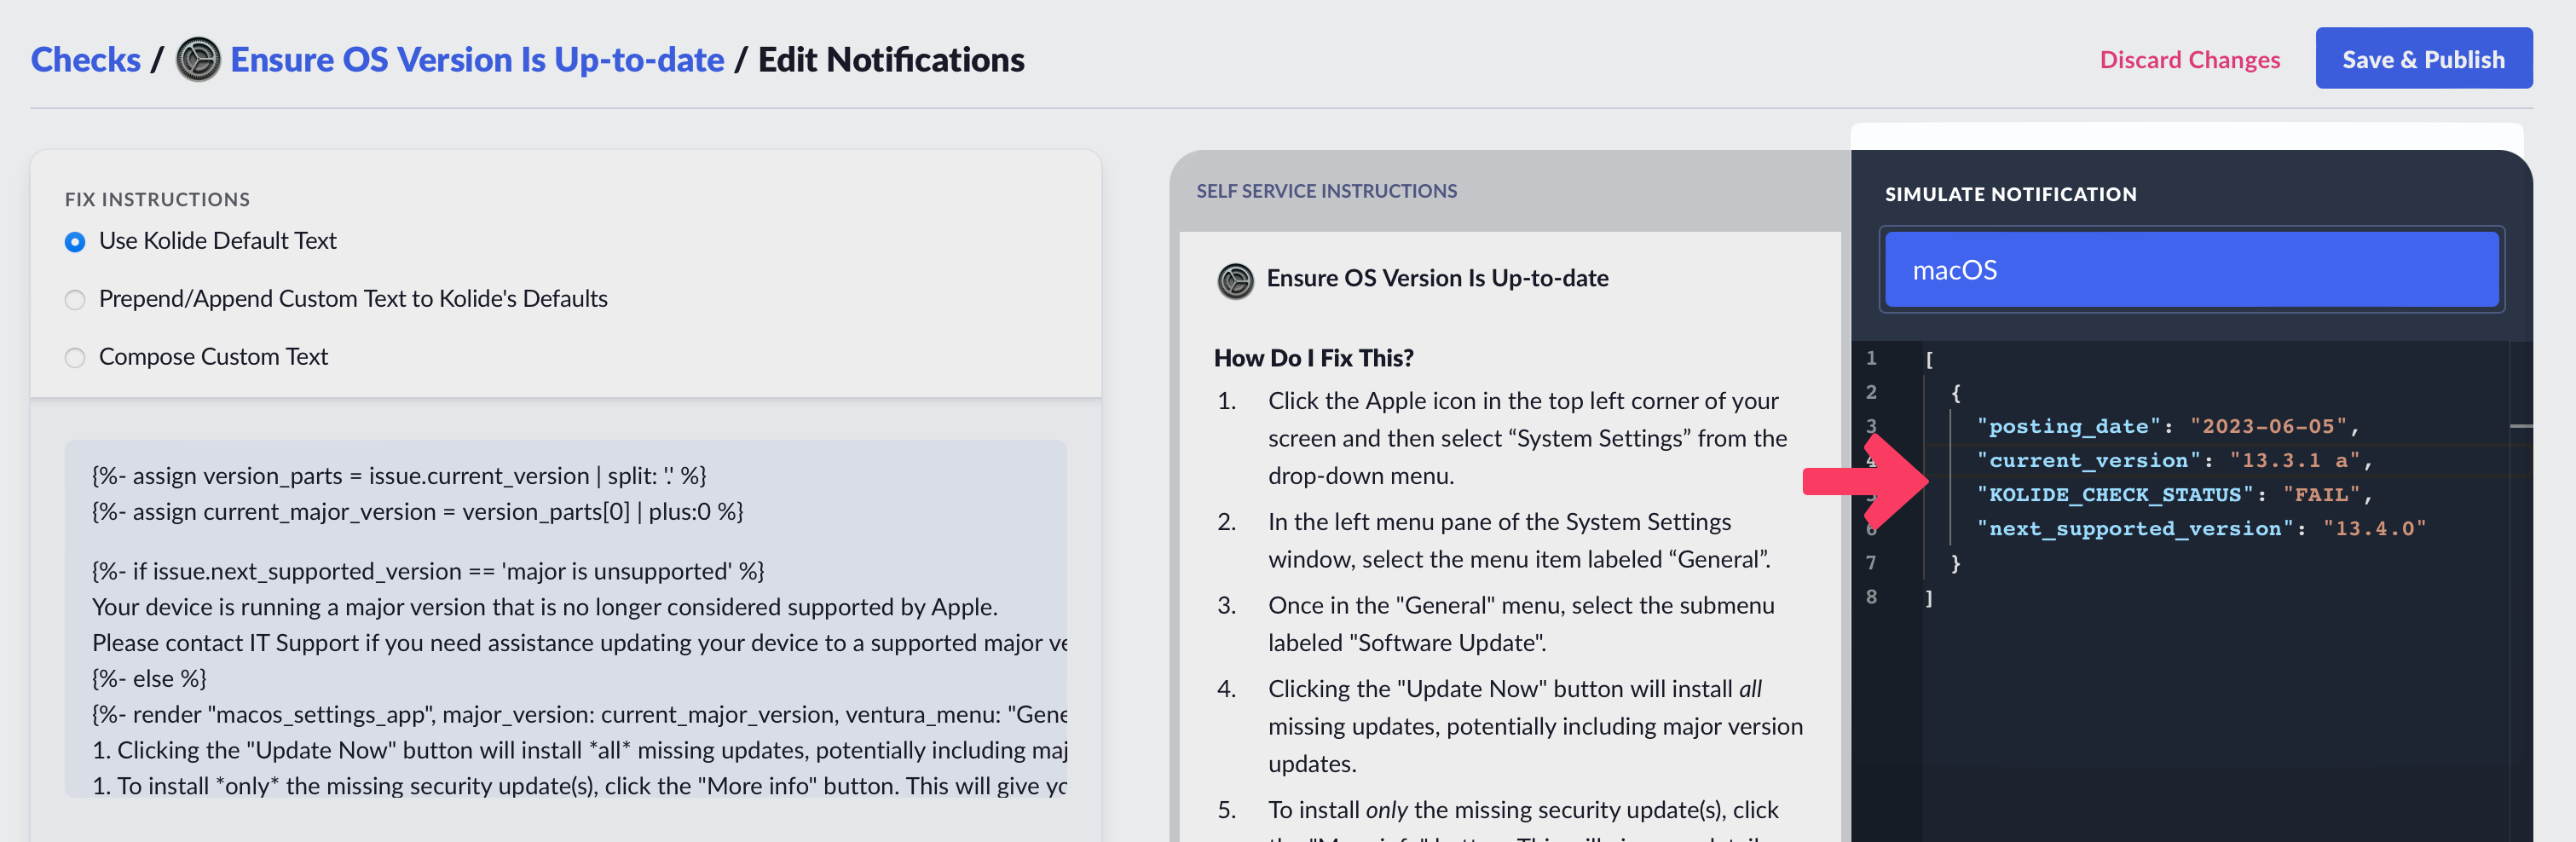Click the "13.4.0" next_supported_version value
The image size is (2576, 842).
click(2373, 528)
